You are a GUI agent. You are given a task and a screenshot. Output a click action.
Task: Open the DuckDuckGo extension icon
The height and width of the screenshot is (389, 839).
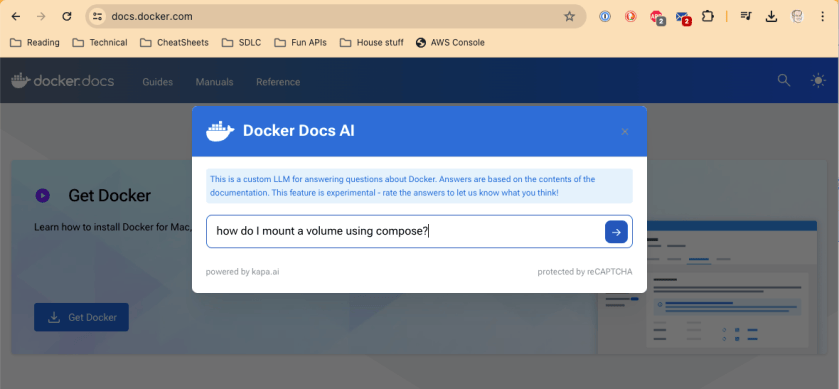pyautogui.click(x=631, y=17)
